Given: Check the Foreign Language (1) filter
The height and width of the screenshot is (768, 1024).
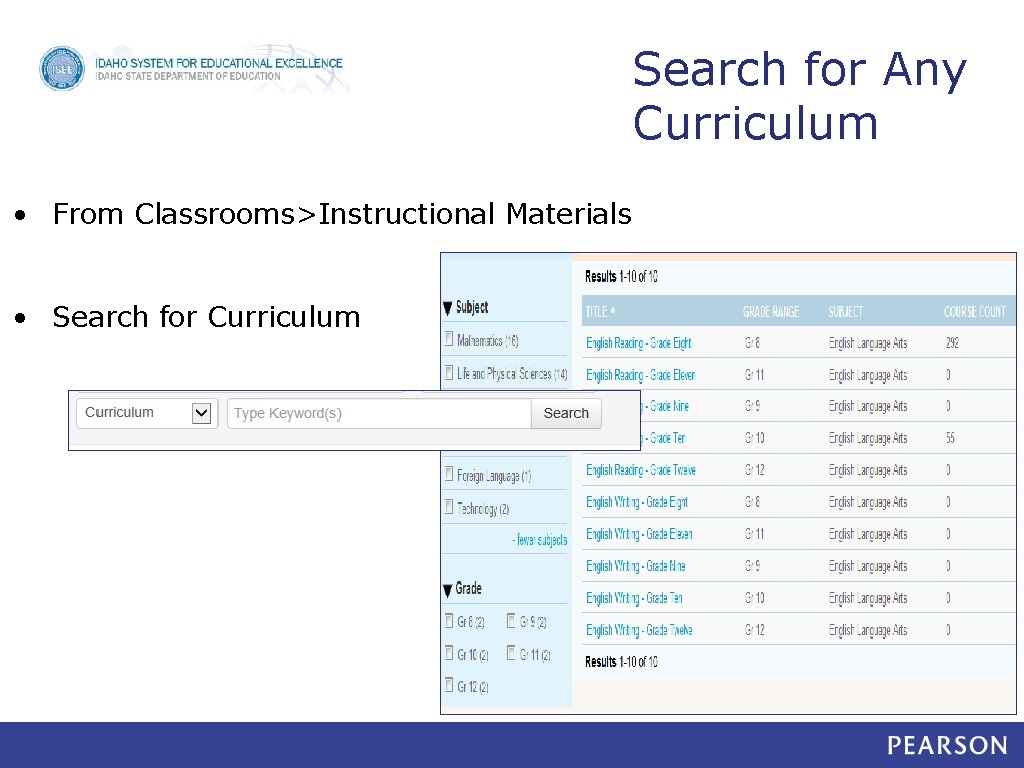Looking at the screenshot, I should (449, 474).
